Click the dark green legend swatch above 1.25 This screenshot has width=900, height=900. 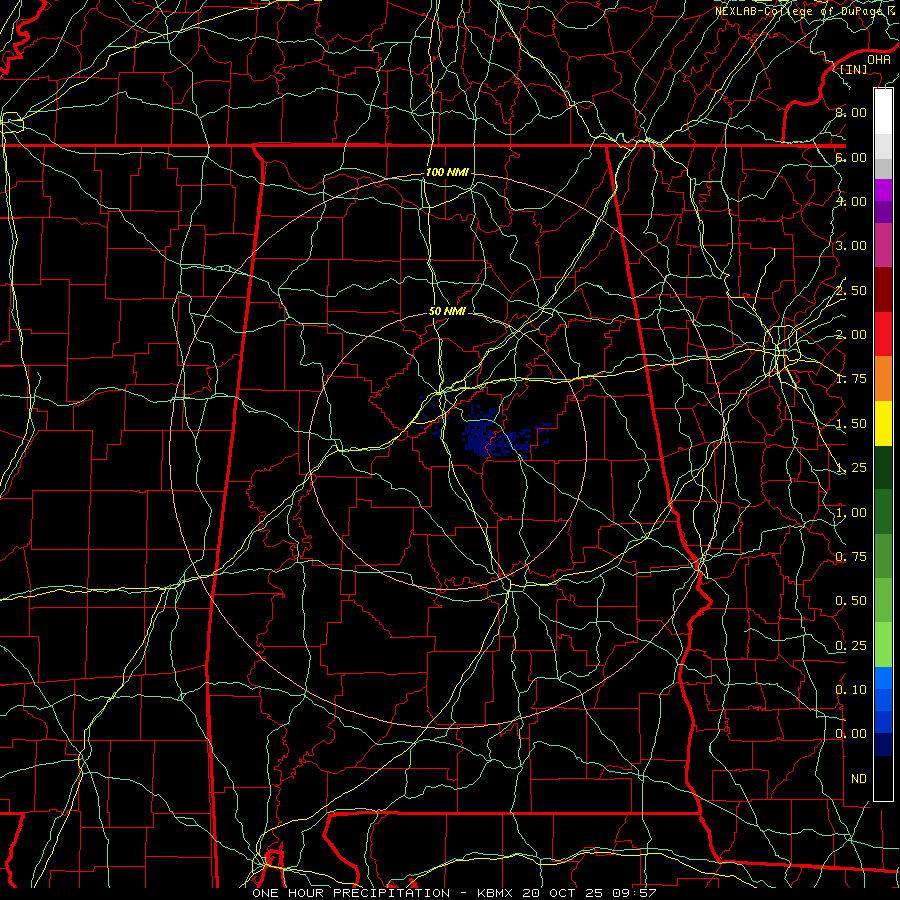click(883, 468)
